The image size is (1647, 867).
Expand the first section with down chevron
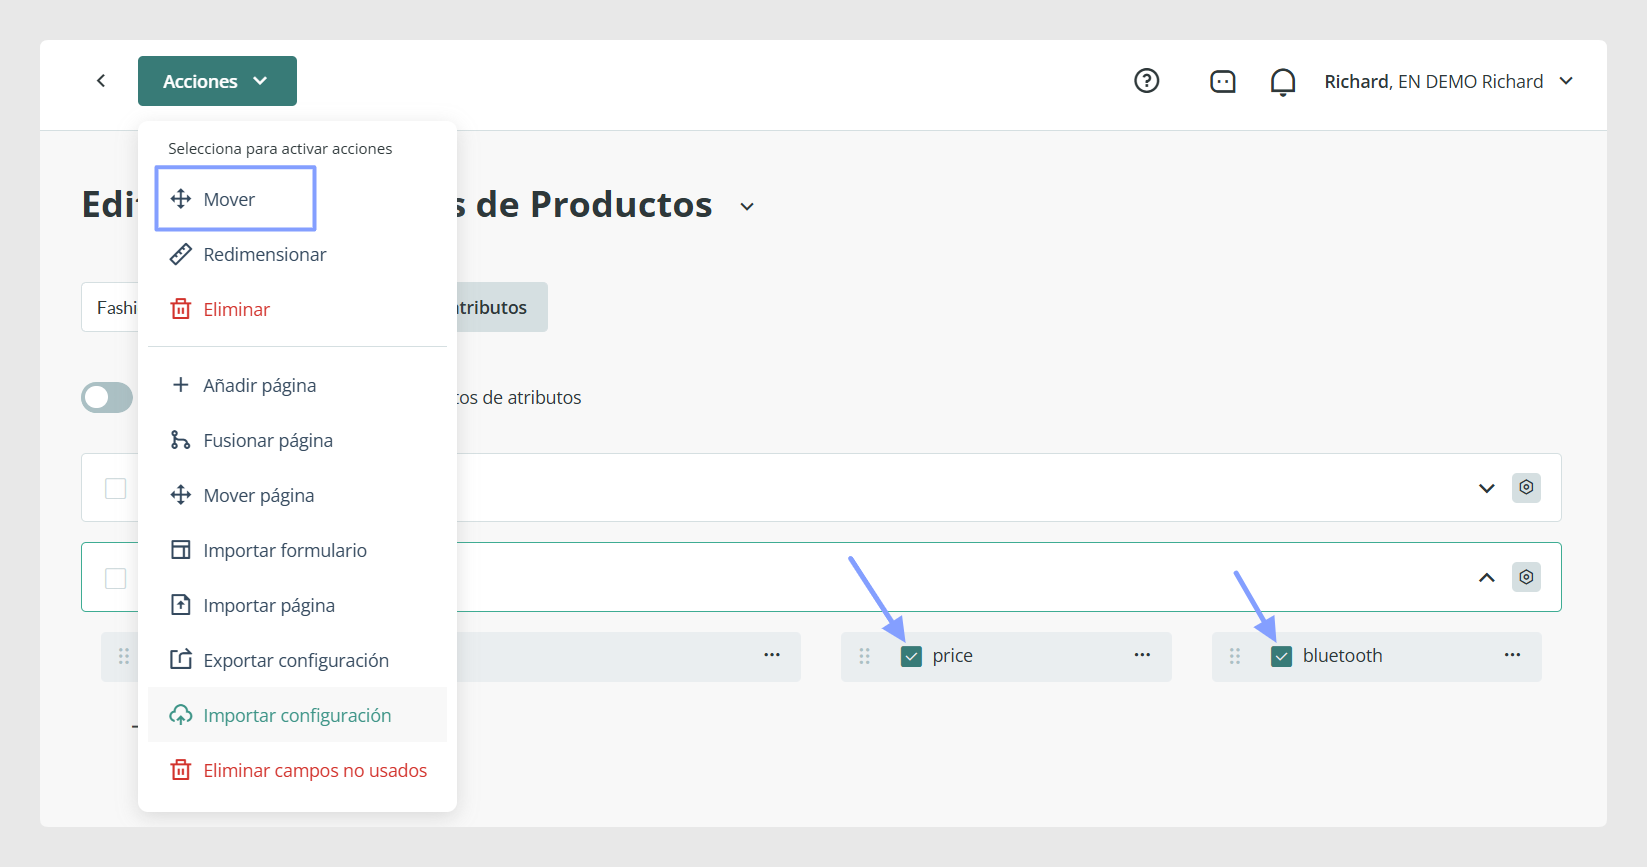[1487, 488]
